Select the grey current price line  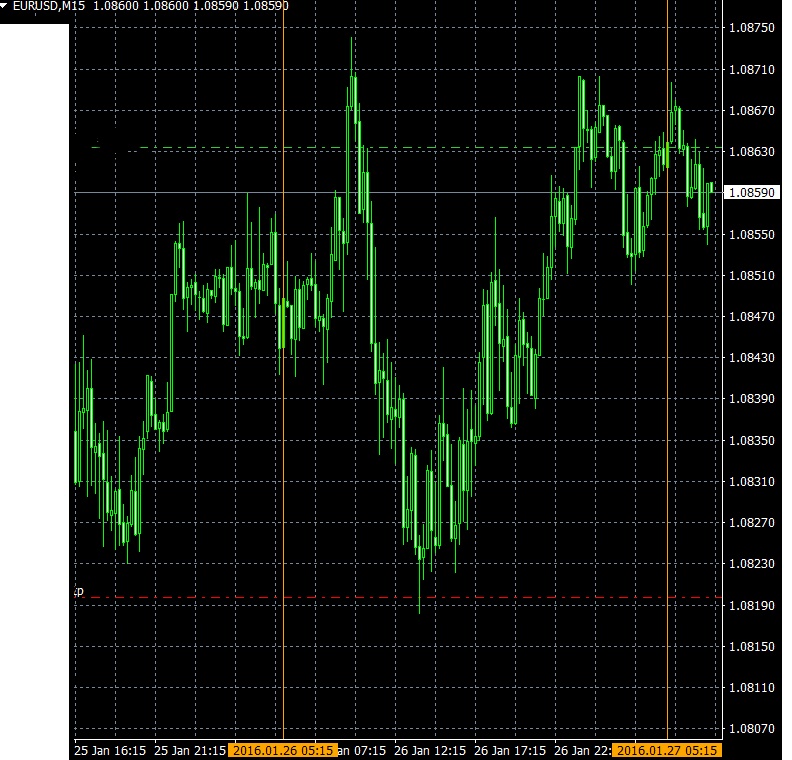[x=399, y=193]
